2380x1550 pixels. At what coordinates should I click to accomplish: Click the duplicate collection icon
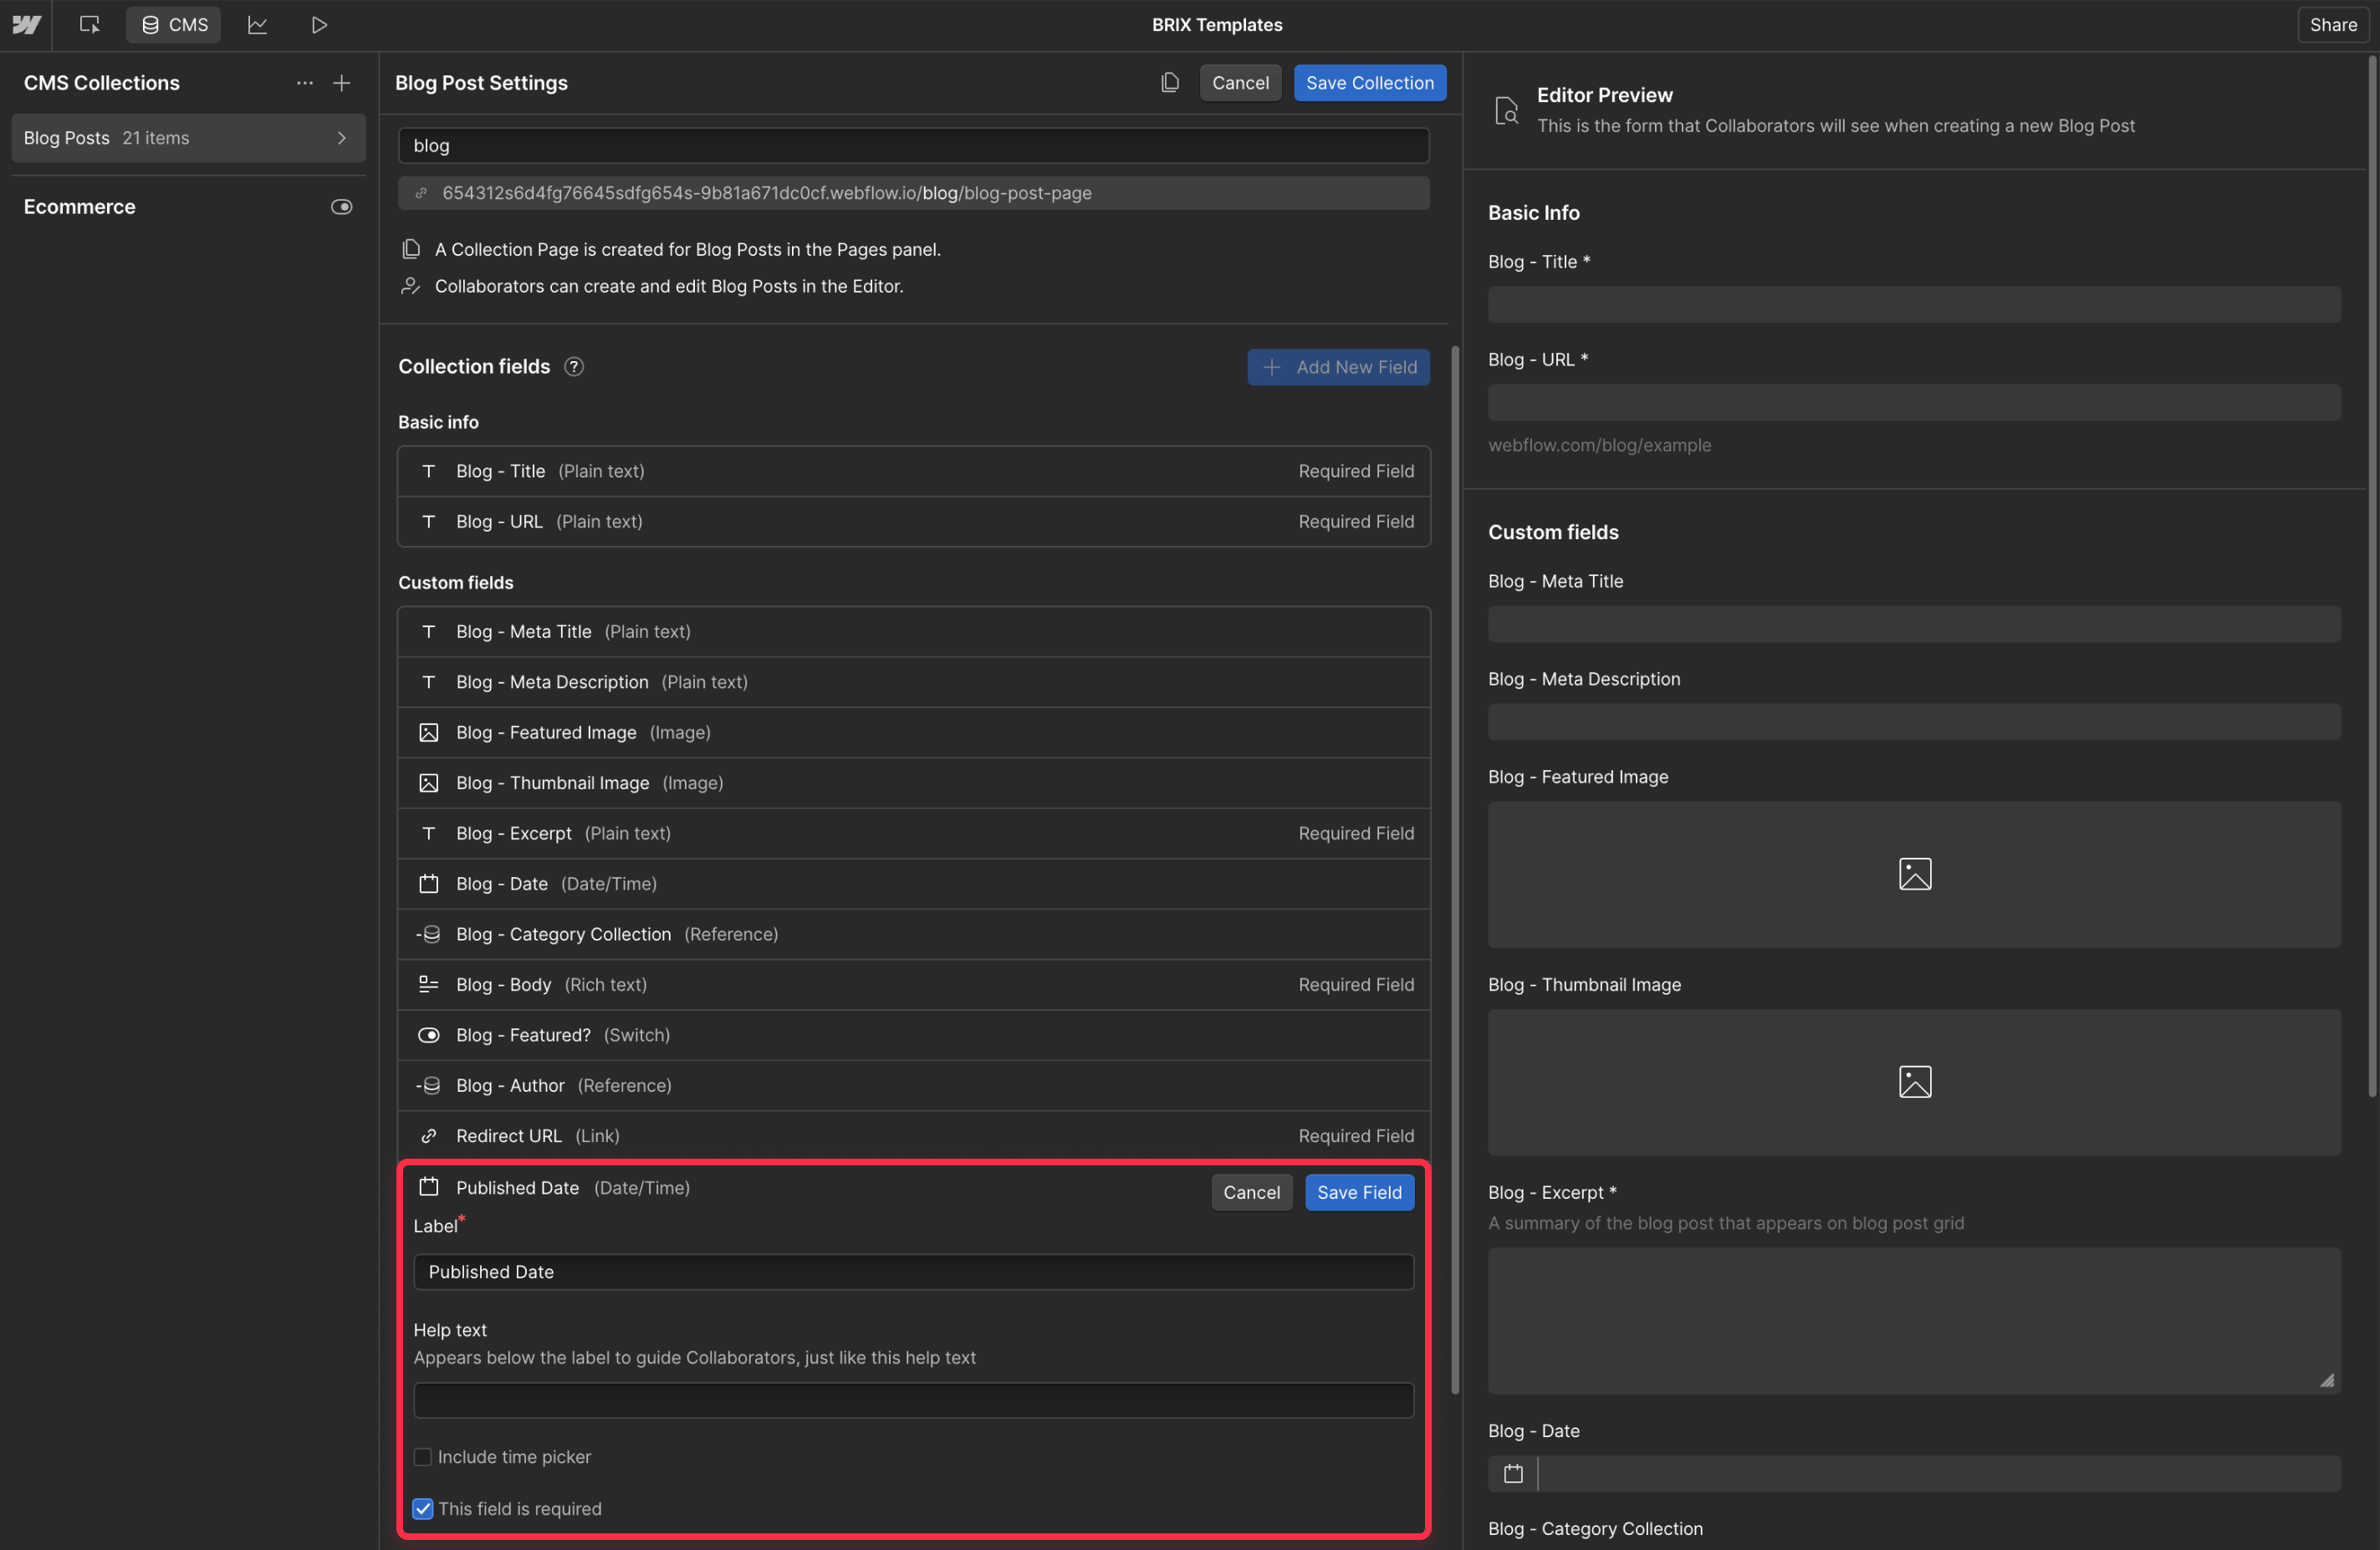[x=1170, y=83]
